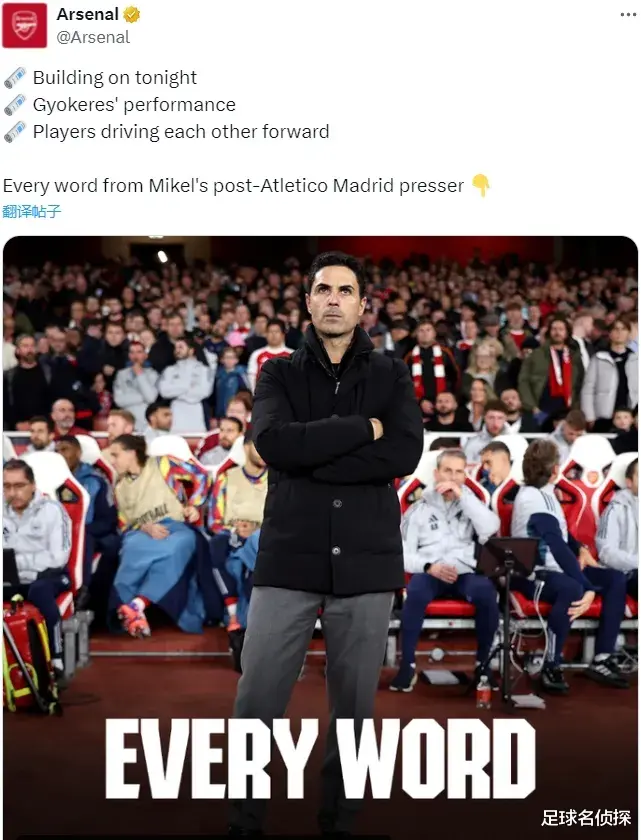This screenshot has height=840, width=641.
Task: Click the Arsenal display name
Action: pyautogui.click(x=87, y=14)
